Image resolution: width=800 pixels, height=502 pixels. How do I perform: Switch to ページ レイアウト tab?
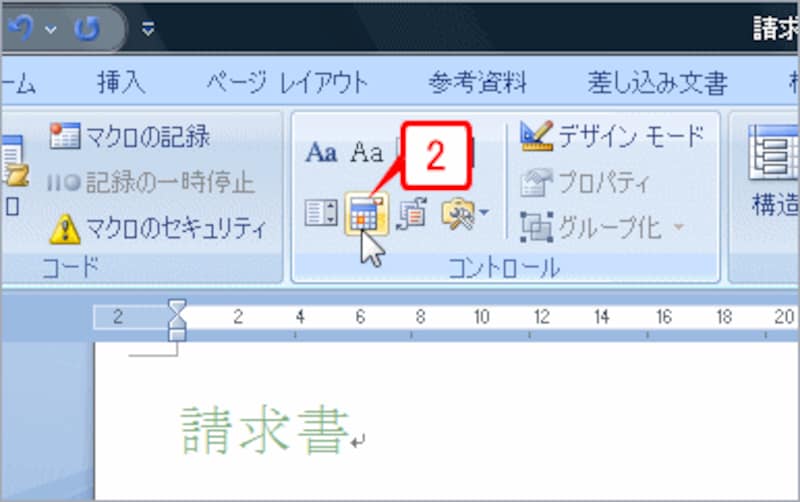tap(287, 83)
